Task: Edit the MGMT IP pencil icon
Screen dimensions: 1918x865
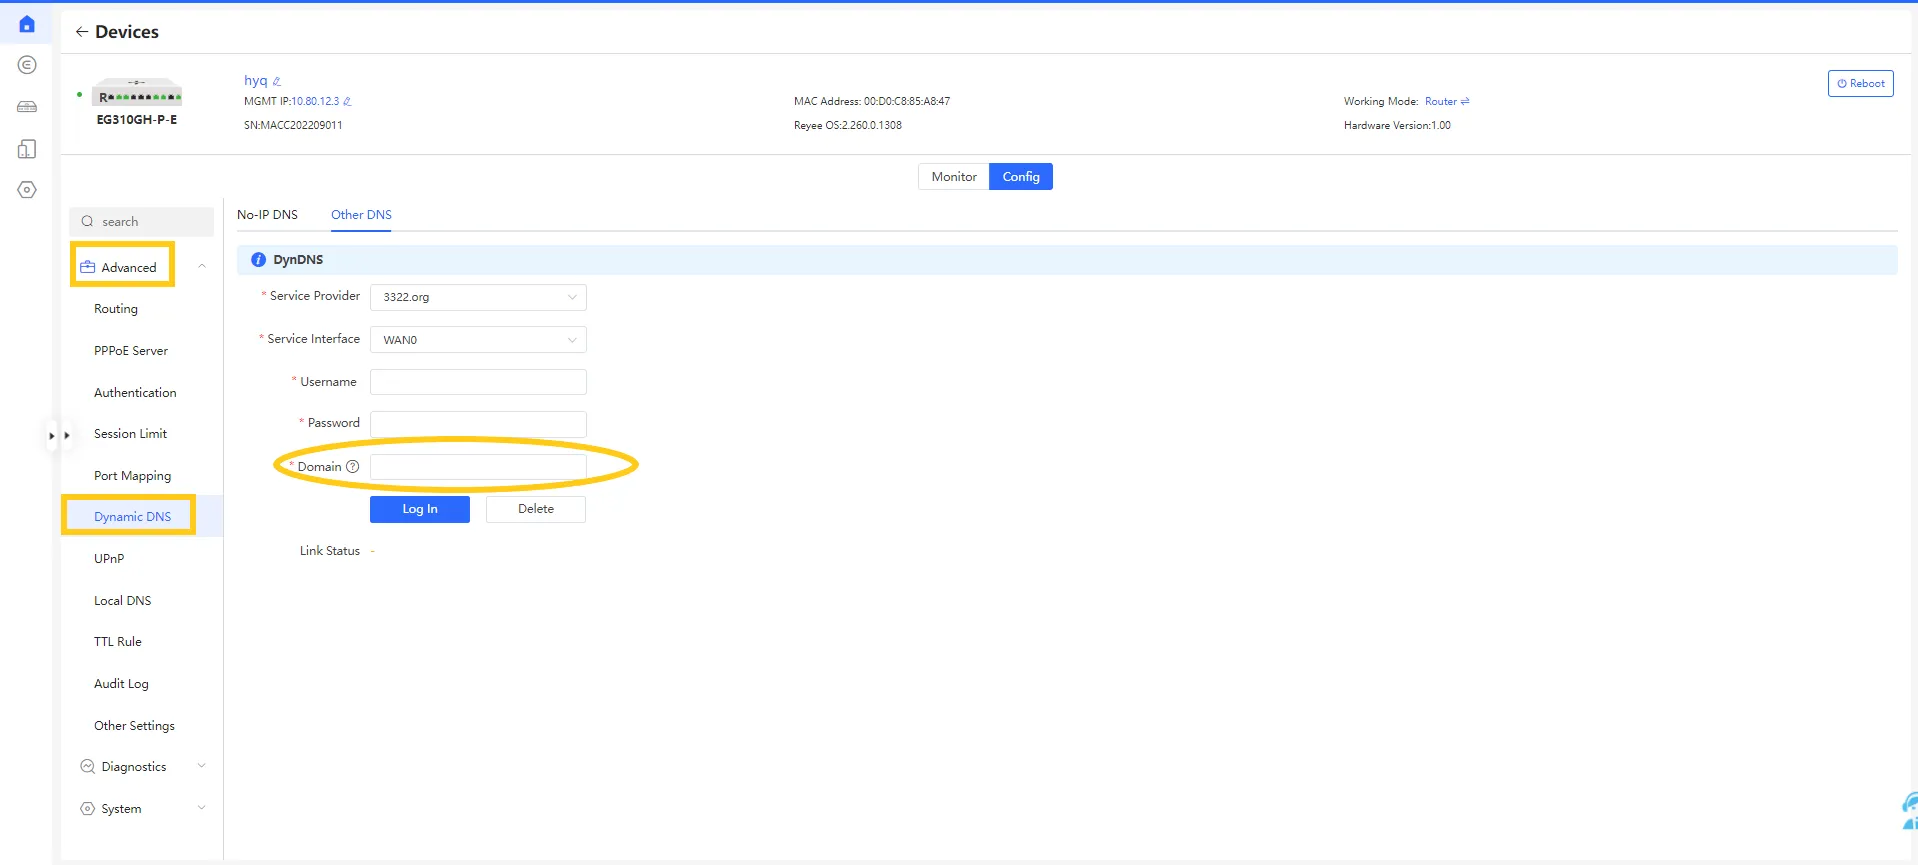Action: point(347,101)
